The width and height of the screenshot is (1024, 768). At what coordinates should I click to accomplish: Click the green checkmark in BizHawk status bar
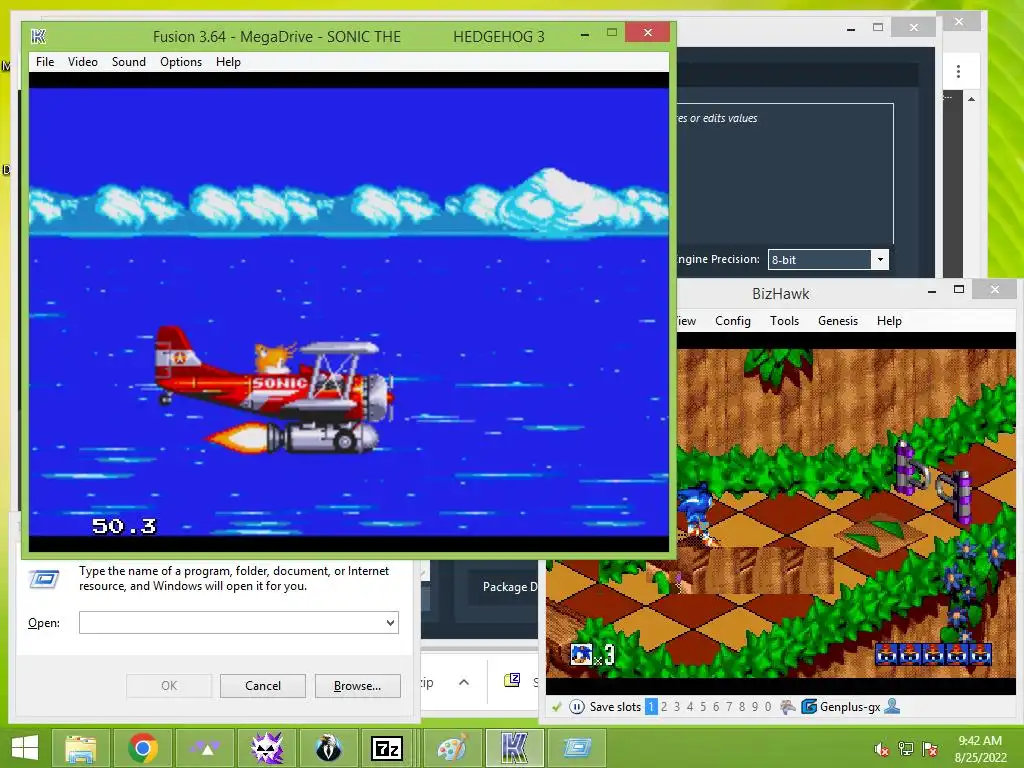coord(556,707)
